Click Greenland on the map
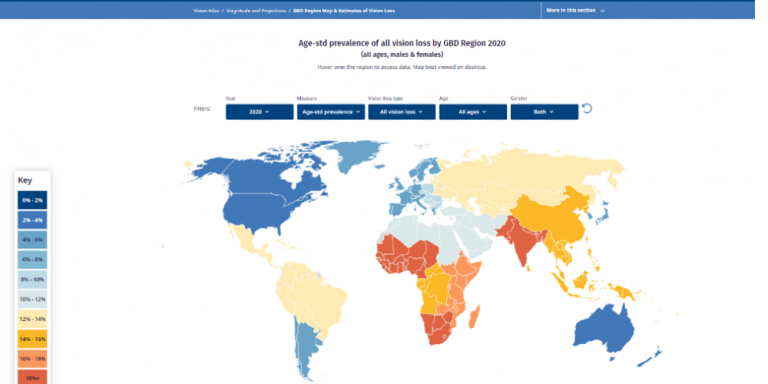768x384 pixels. click(355, 154)
